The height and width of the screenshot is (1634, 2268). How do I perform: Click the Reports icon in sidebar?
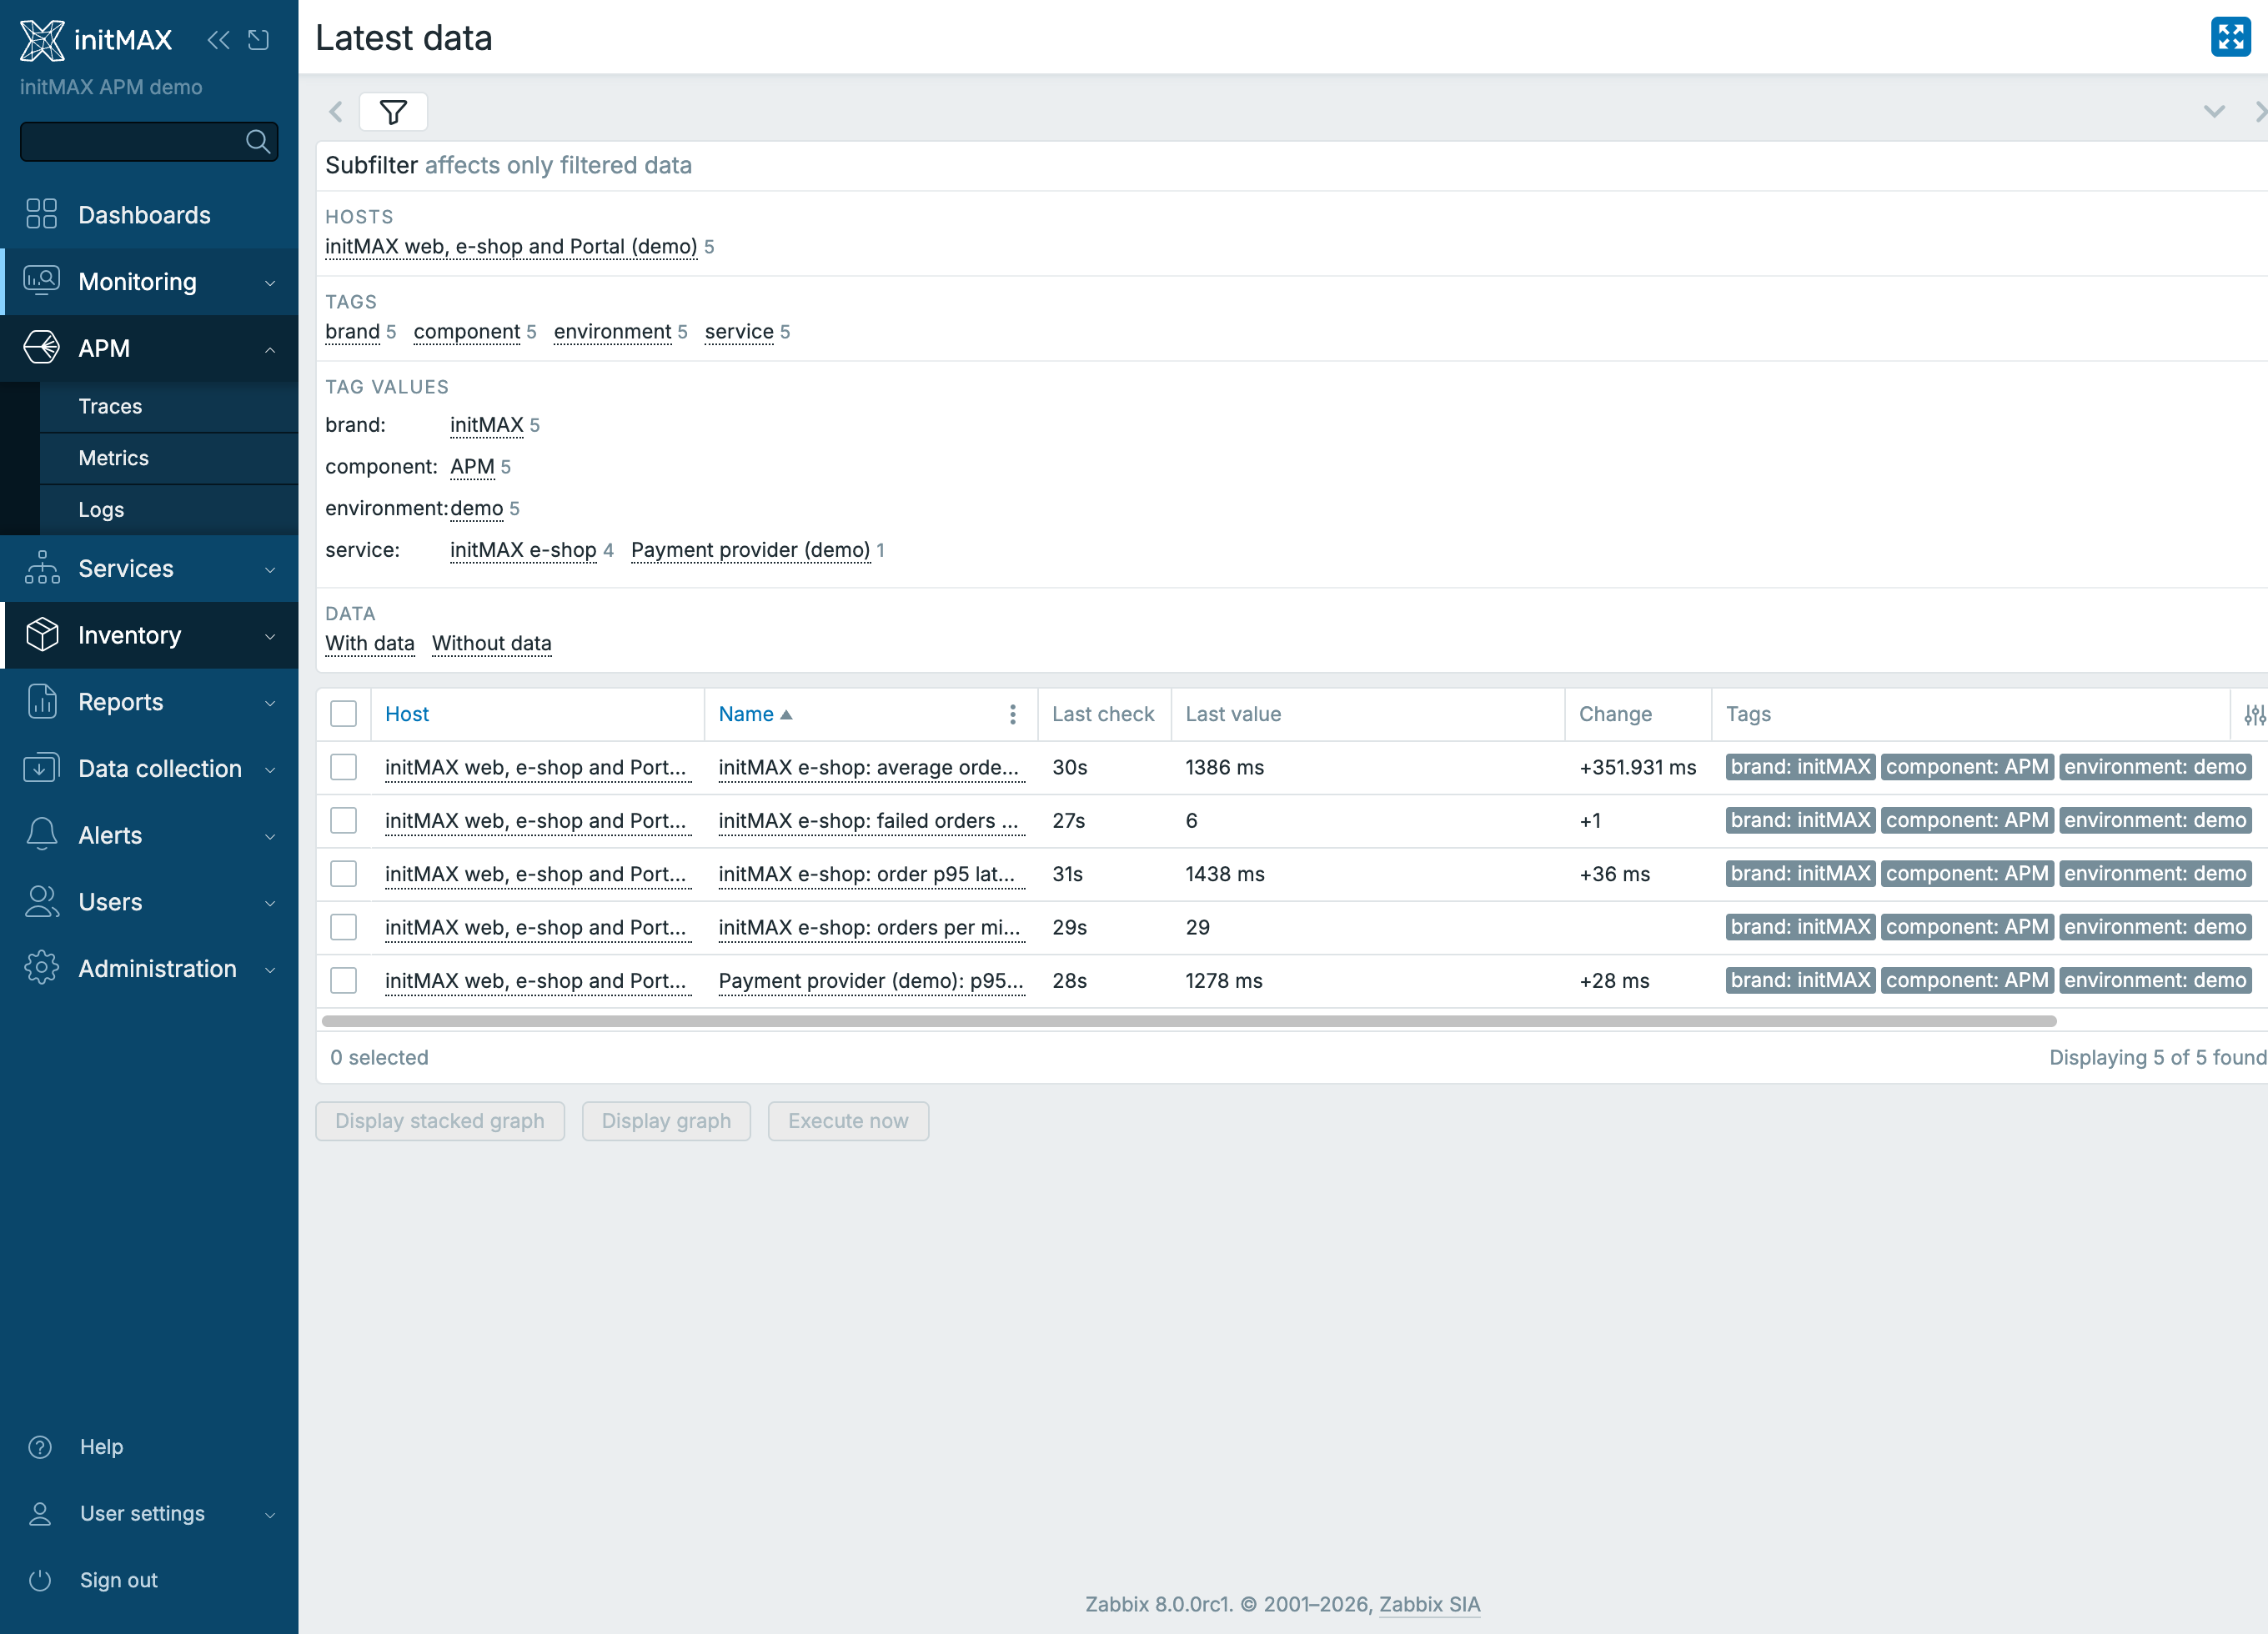(41, 702)
